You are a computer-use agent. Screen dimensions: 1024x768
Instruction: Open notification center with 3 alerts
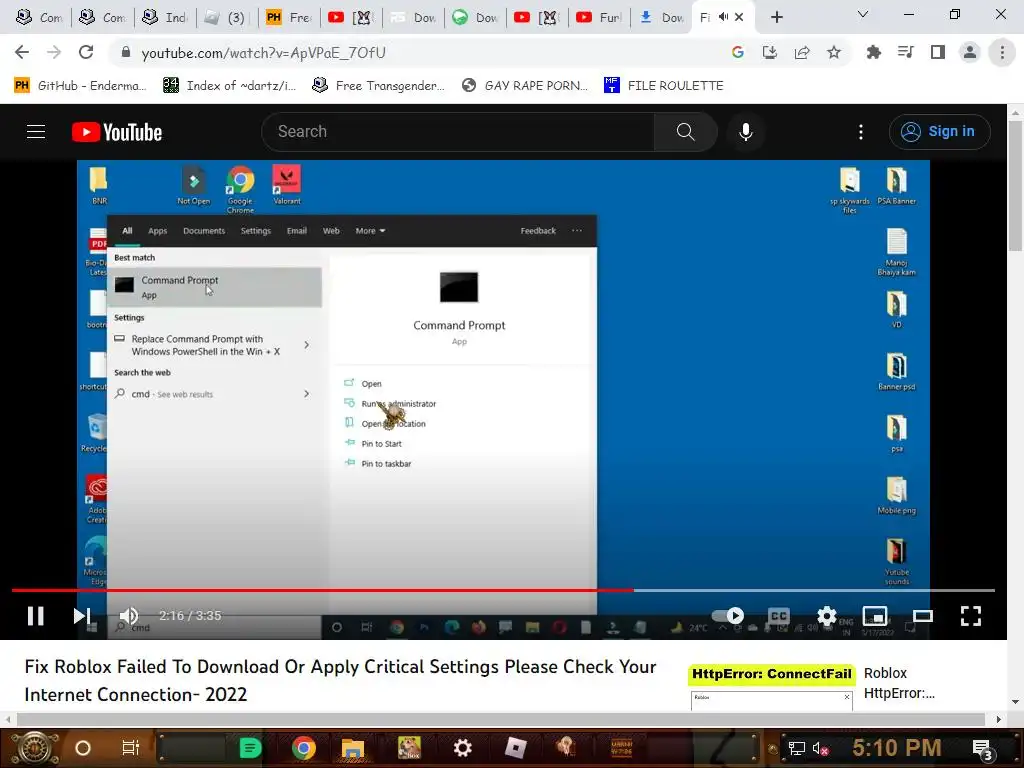pos(982,750)
